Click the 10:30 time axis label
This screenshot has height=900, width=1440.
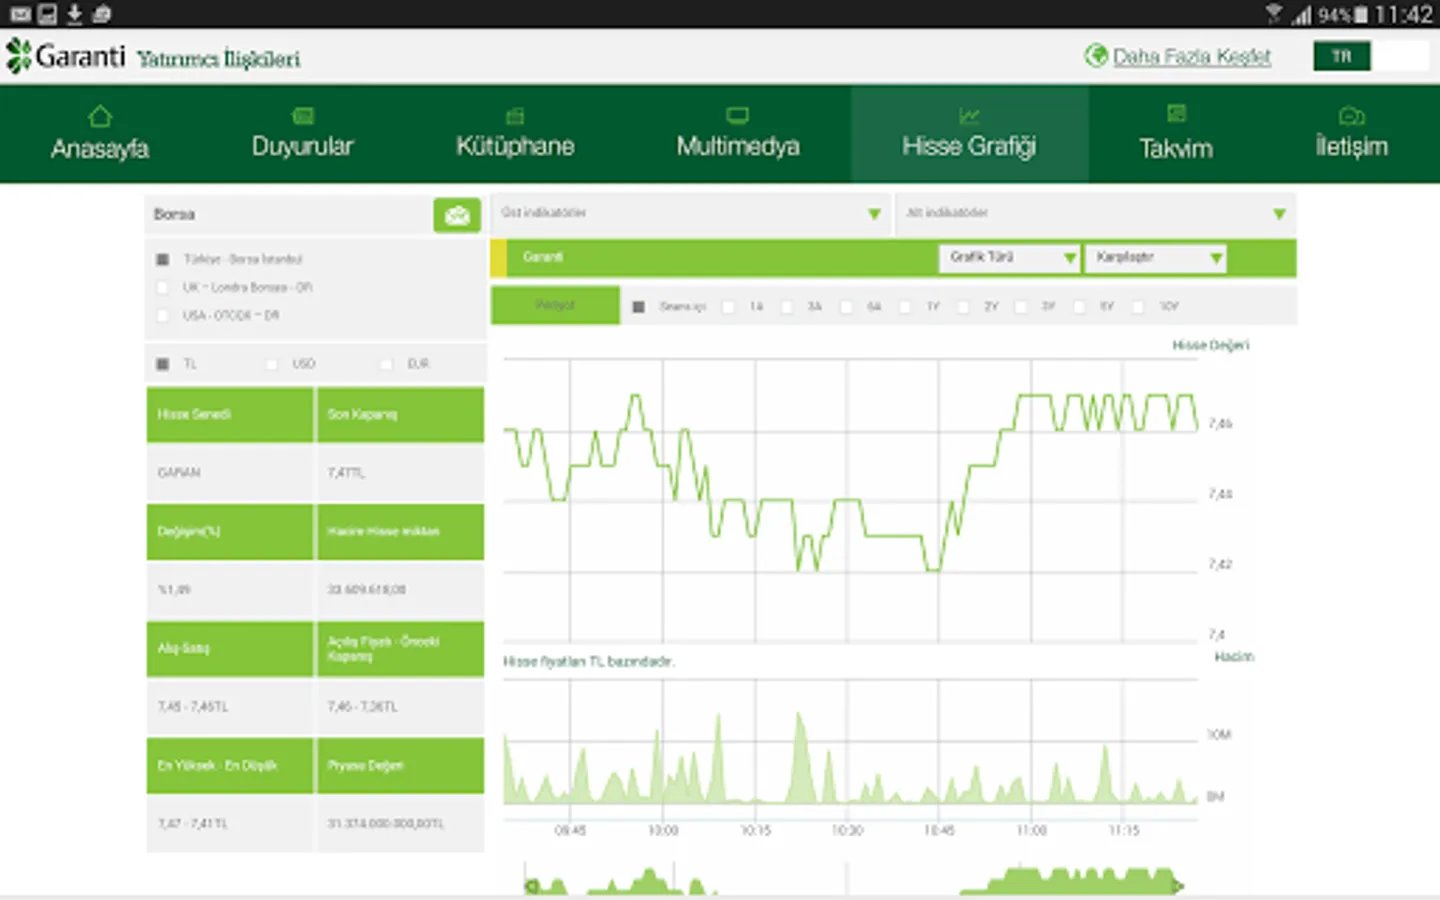coord(847,830)
